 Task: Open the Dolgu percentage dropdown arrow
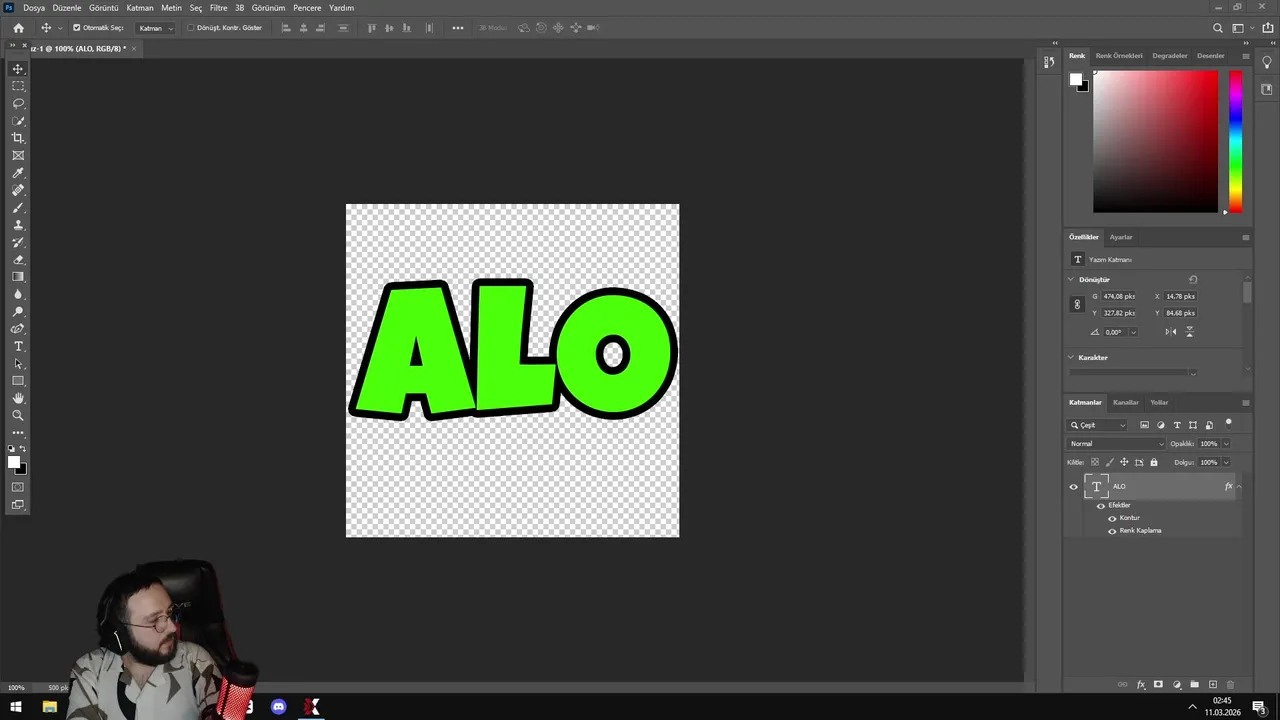(x=1226, y=462)
